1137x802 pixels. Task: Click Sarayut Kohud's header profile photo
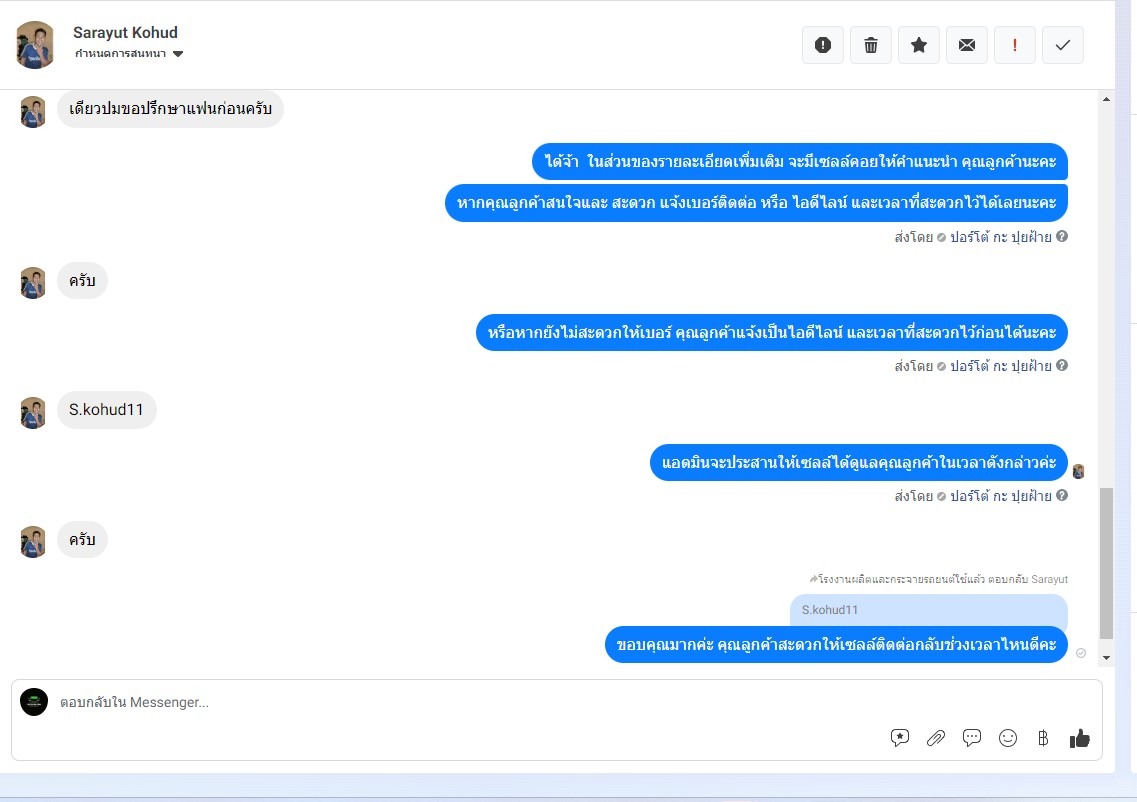pos(35,45)
